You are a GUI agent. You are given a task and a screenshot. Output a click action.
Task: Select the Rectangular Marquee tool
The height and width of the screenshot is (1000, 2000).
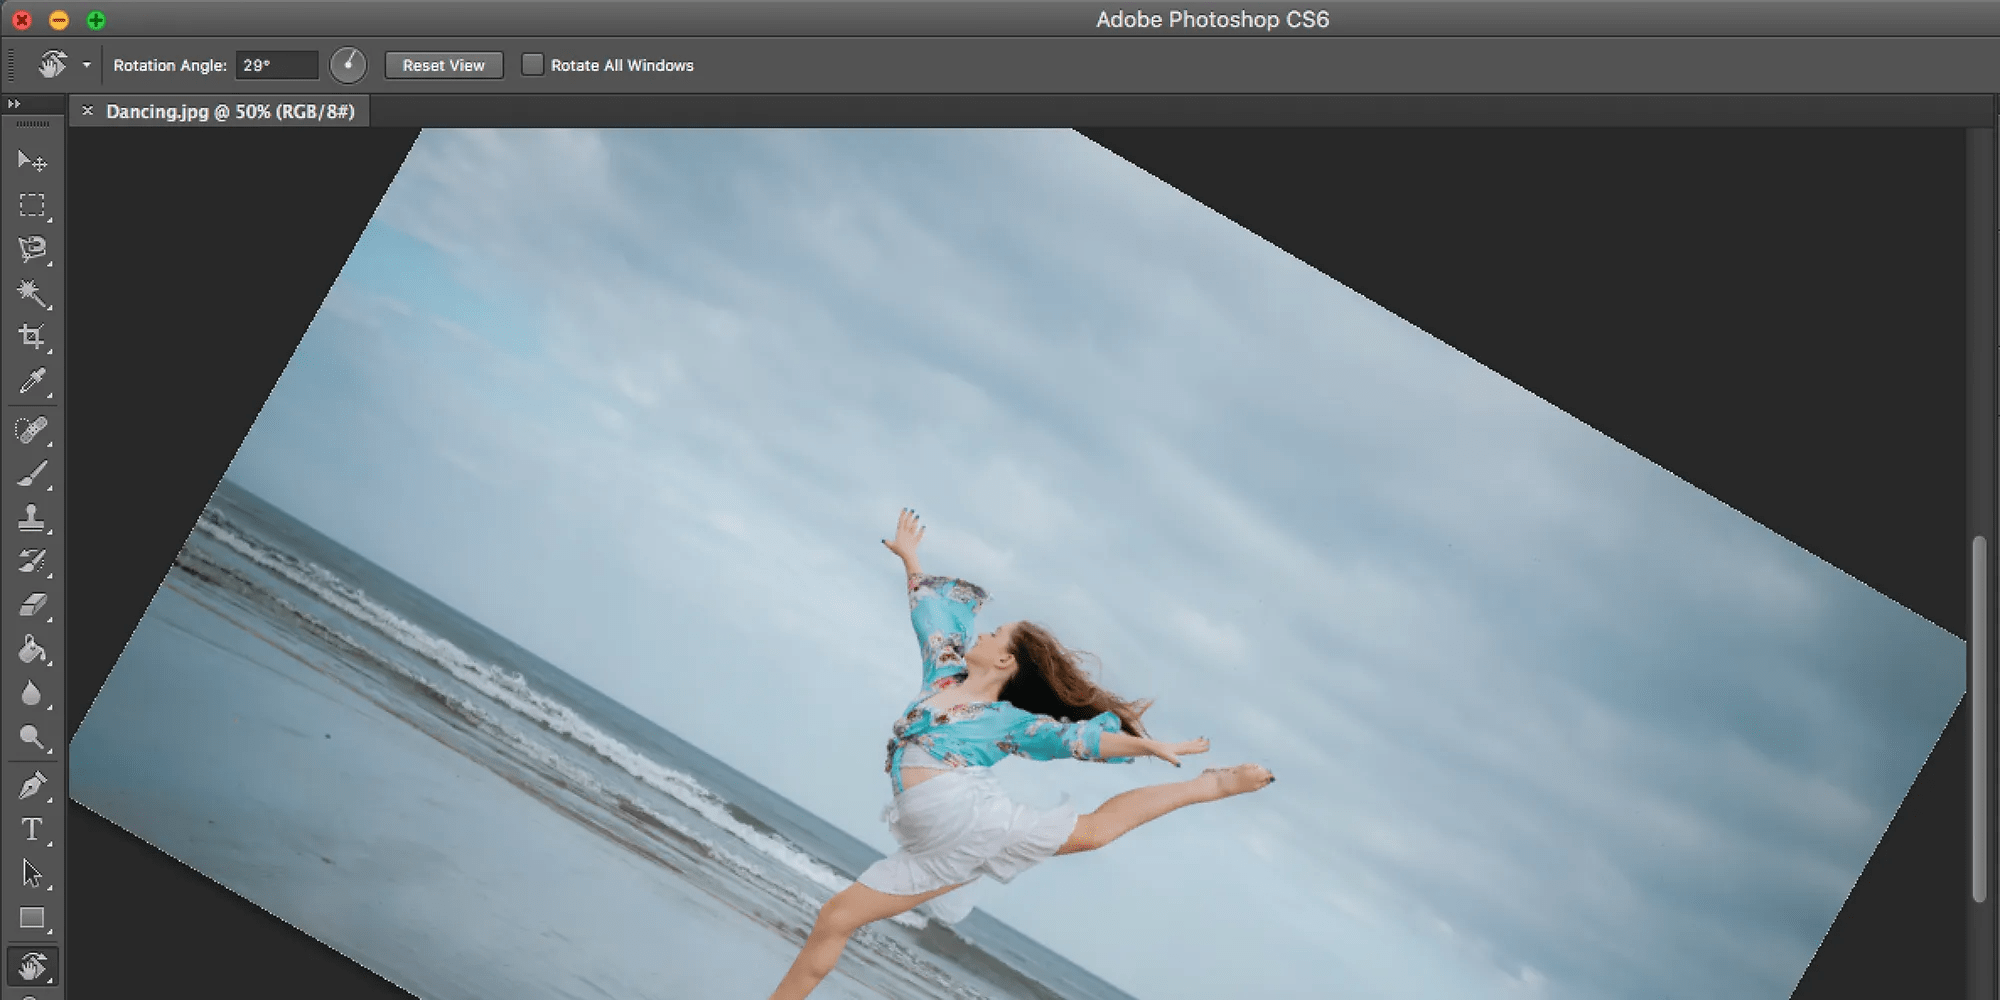tap(33, 205)
